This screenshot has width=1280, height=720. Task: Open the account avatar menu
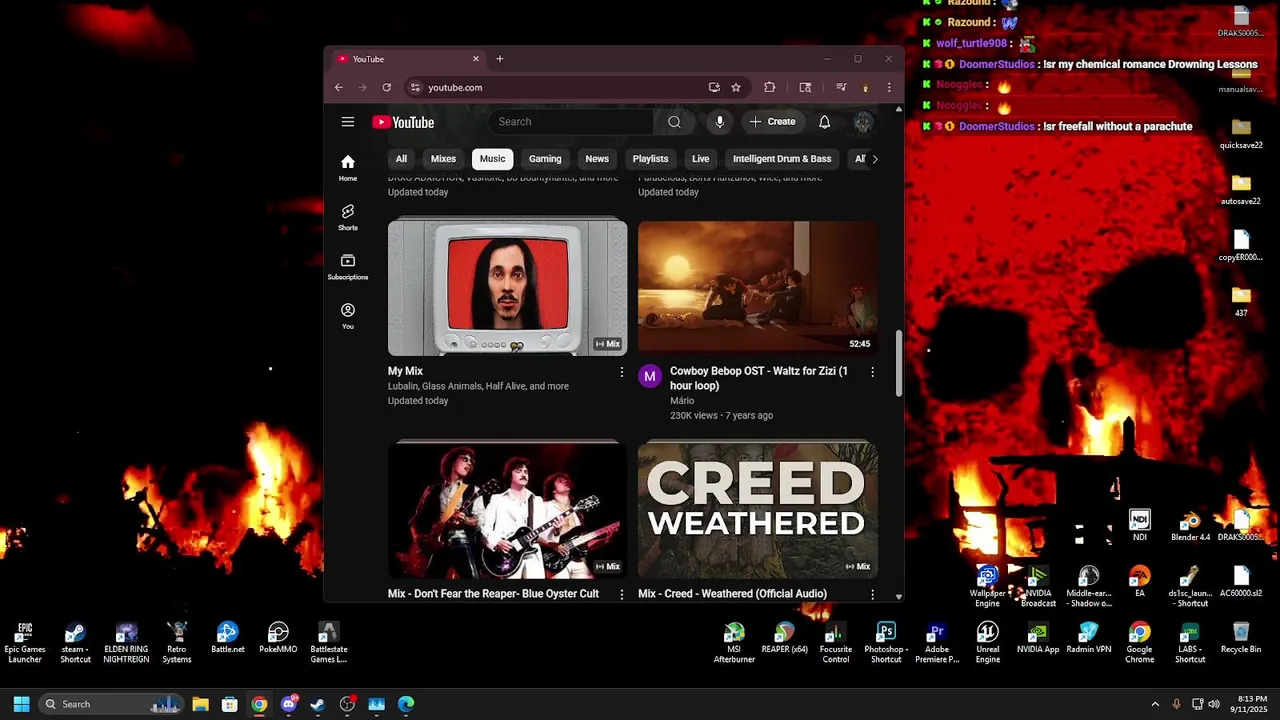(x=863, y=122)
